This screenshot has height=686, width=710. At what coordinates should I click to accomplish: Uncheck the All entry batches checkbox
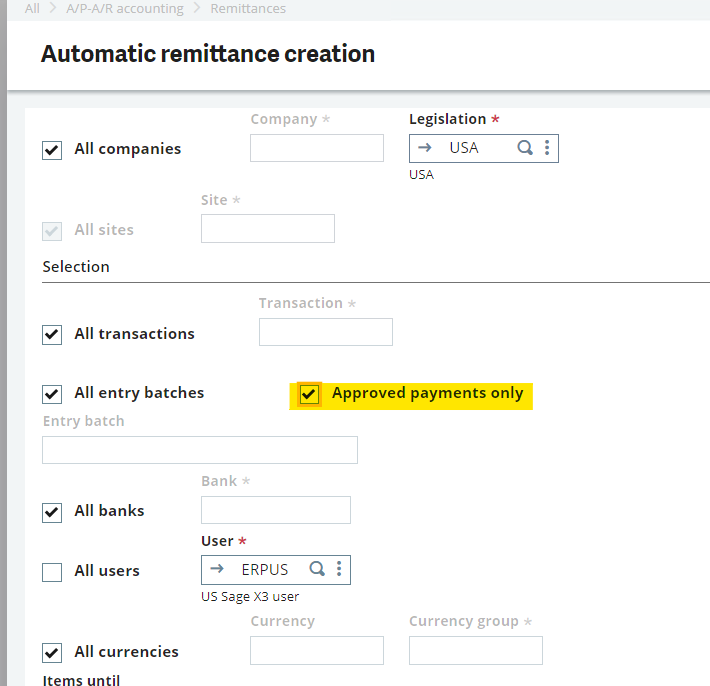coord(52,394)
